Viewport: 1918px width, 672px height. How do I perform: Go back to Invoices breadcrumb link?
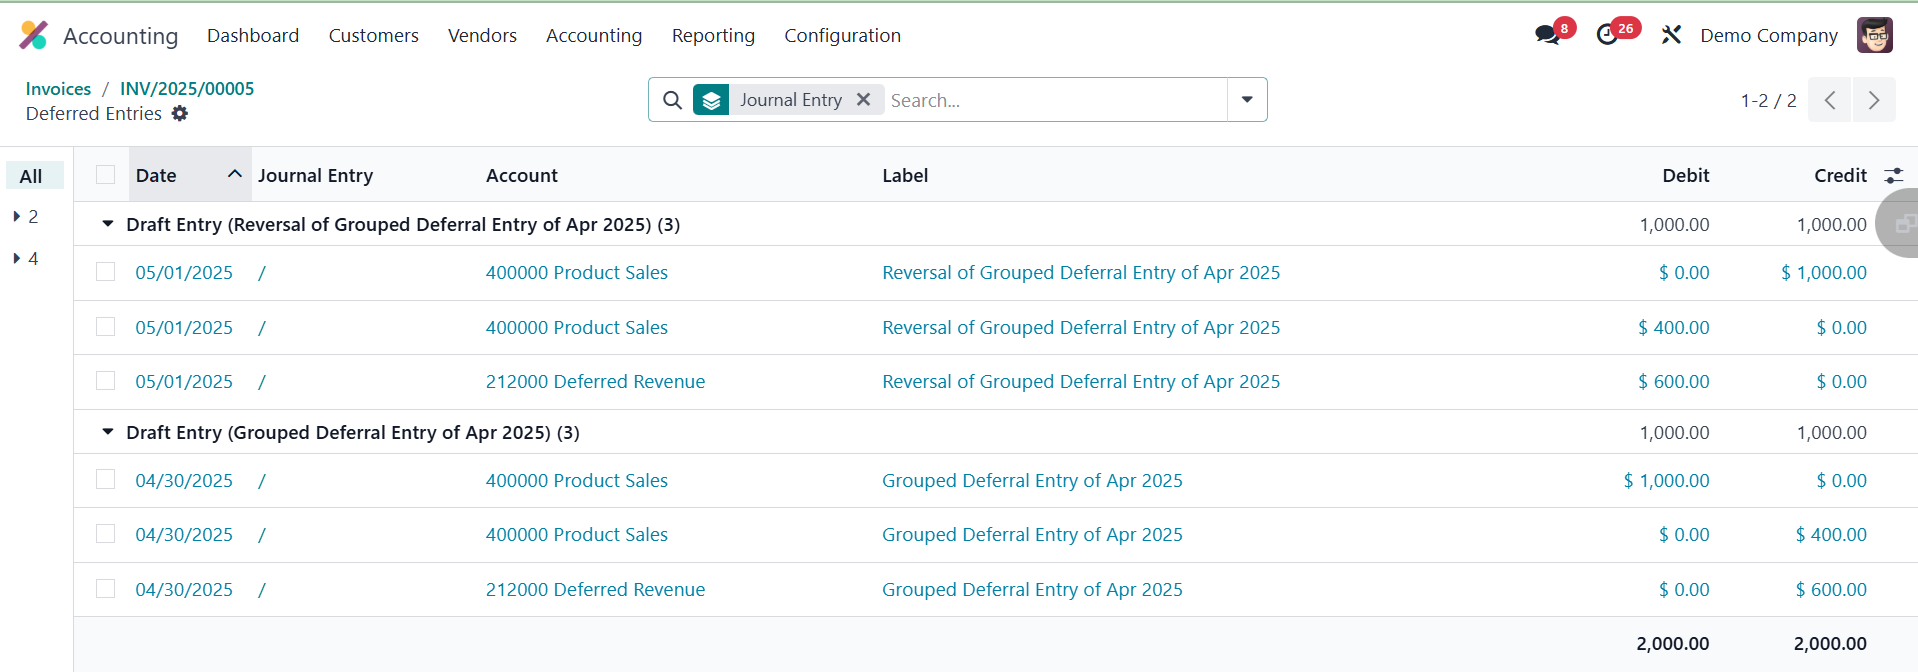click(58, 89)
